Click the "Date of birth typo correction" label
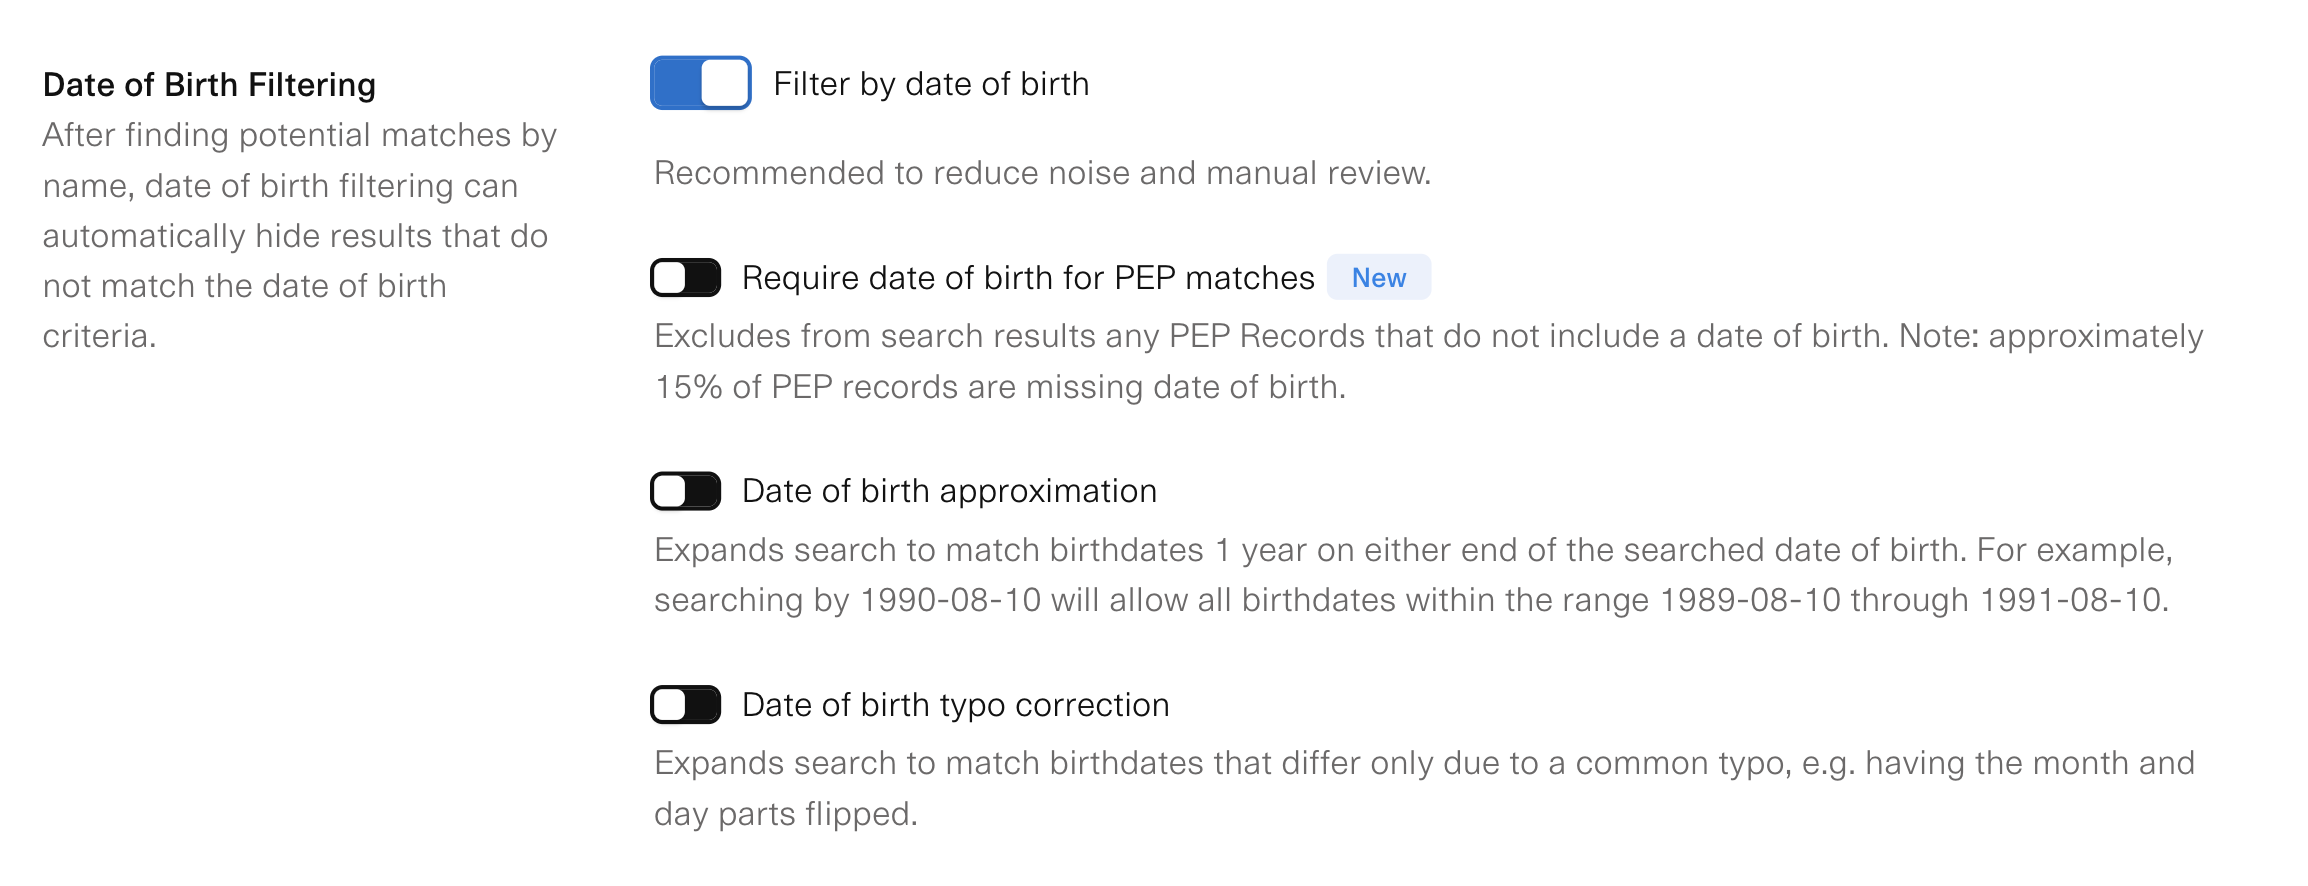2308x886 pixels. coord(955,705)
